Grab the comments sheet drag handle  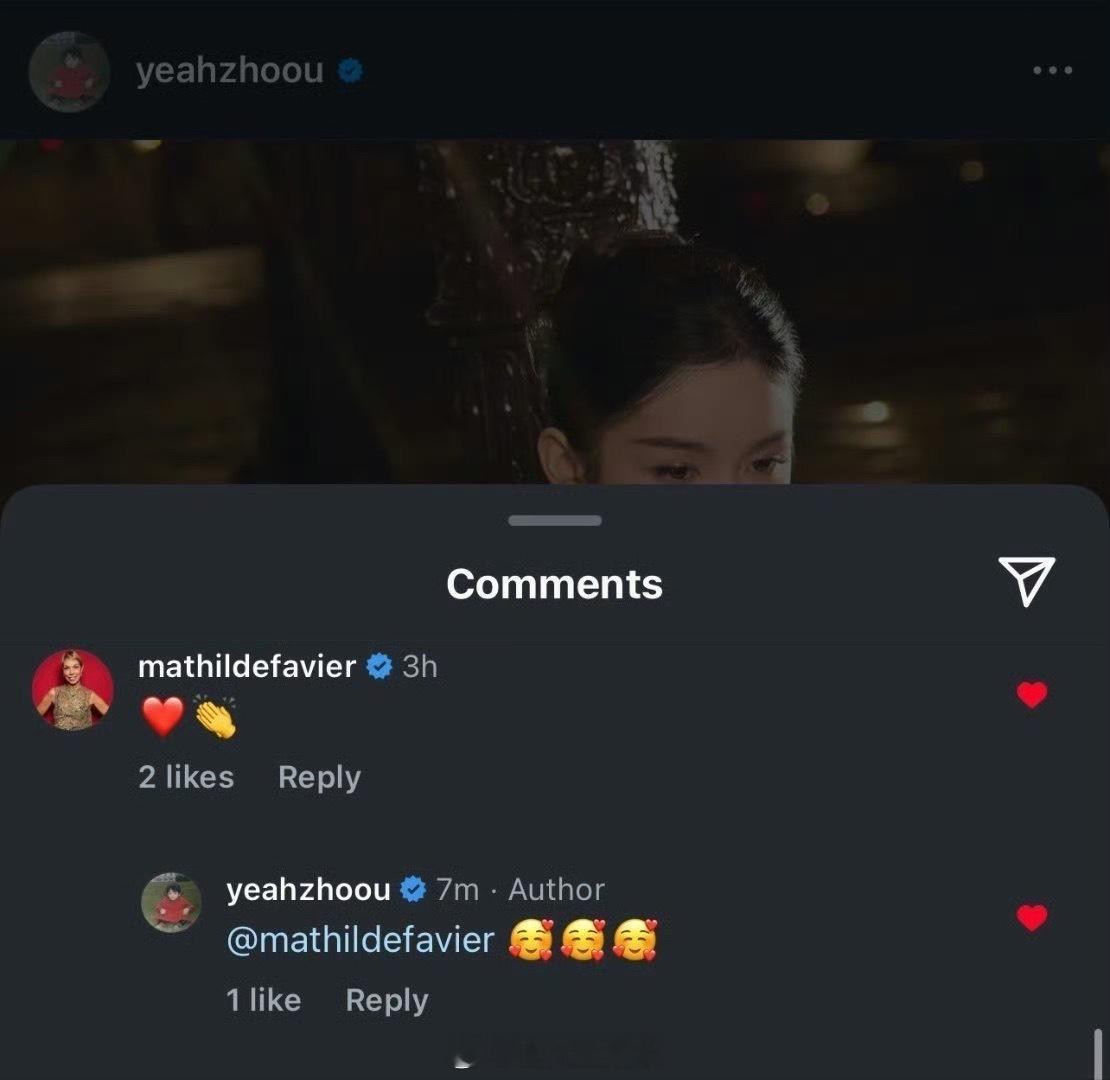[555, 520]
